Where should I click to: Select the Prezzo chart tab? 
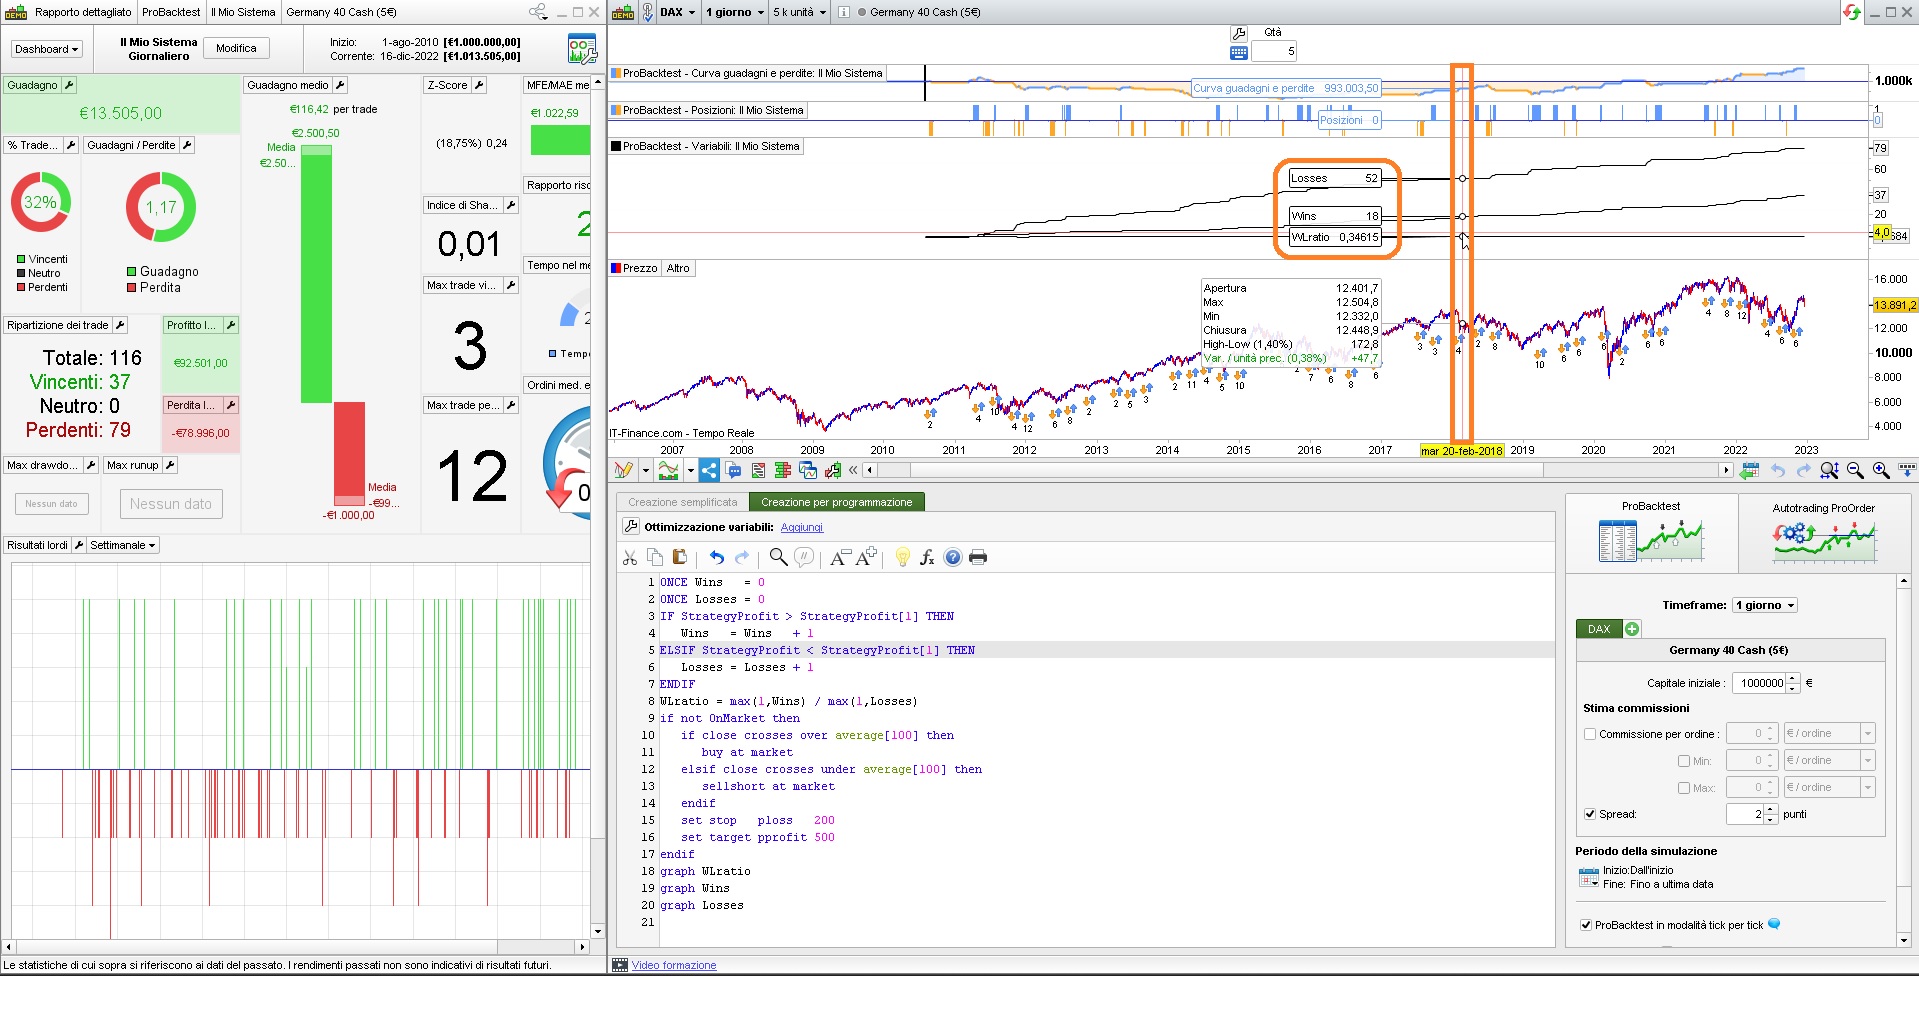(x=634, y=268)
